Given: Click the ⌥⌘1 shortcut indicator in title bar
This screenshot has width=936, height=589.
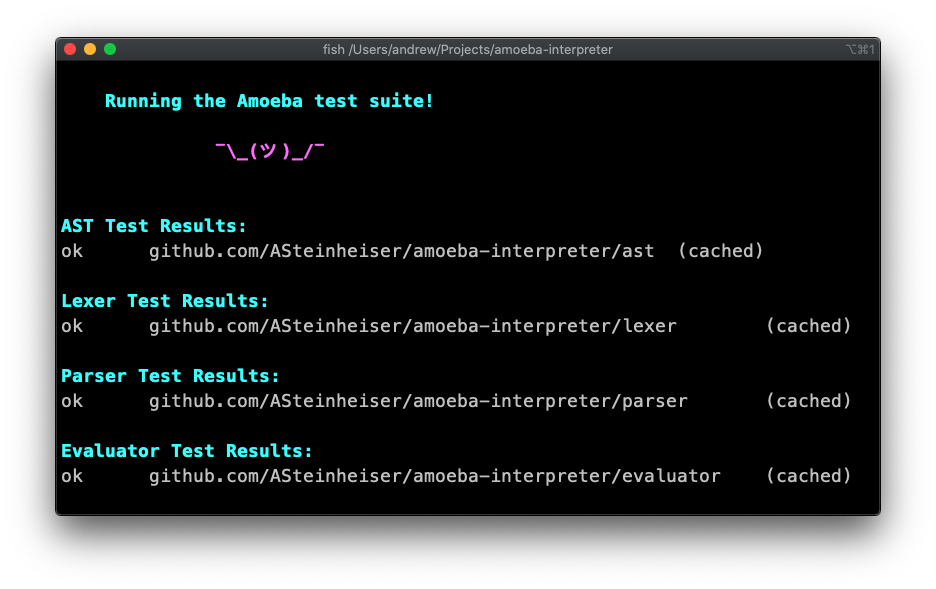Looking at the screenshot, I should pos(860,50).
